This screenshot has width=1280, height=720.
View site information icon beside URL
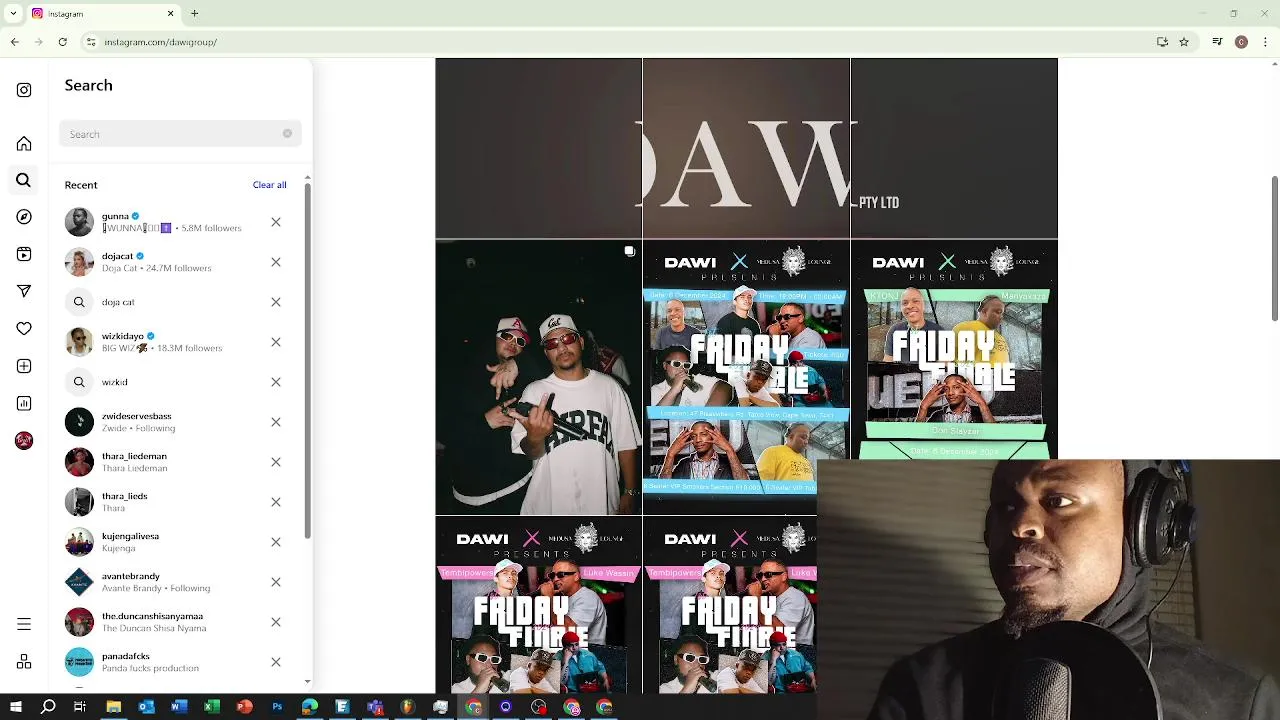coord(91,42)
